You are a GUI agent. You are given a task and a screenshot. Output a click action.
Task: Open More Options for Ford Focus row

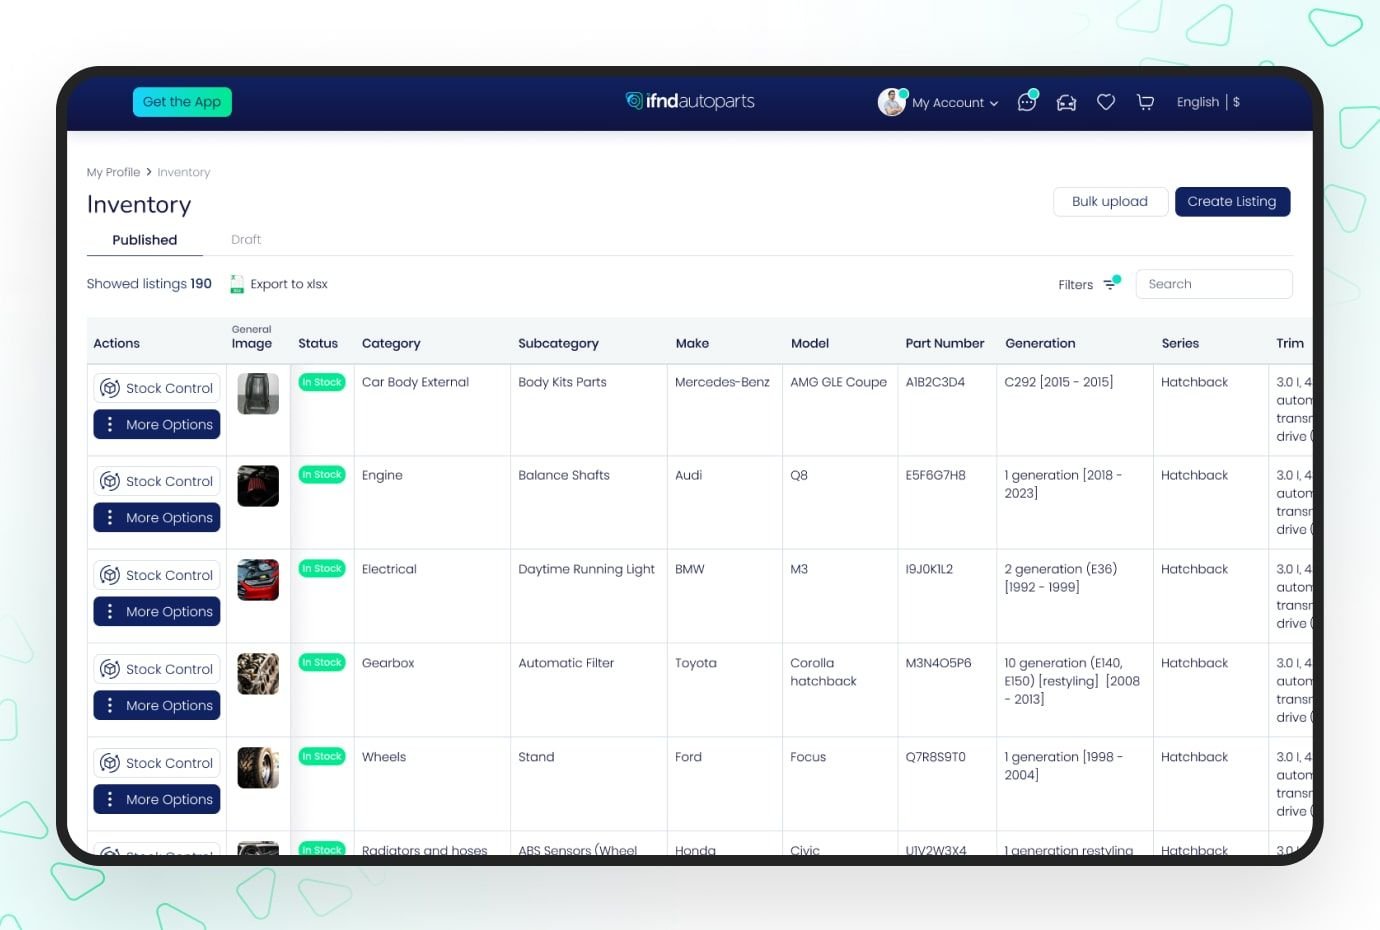click(157, 800)
